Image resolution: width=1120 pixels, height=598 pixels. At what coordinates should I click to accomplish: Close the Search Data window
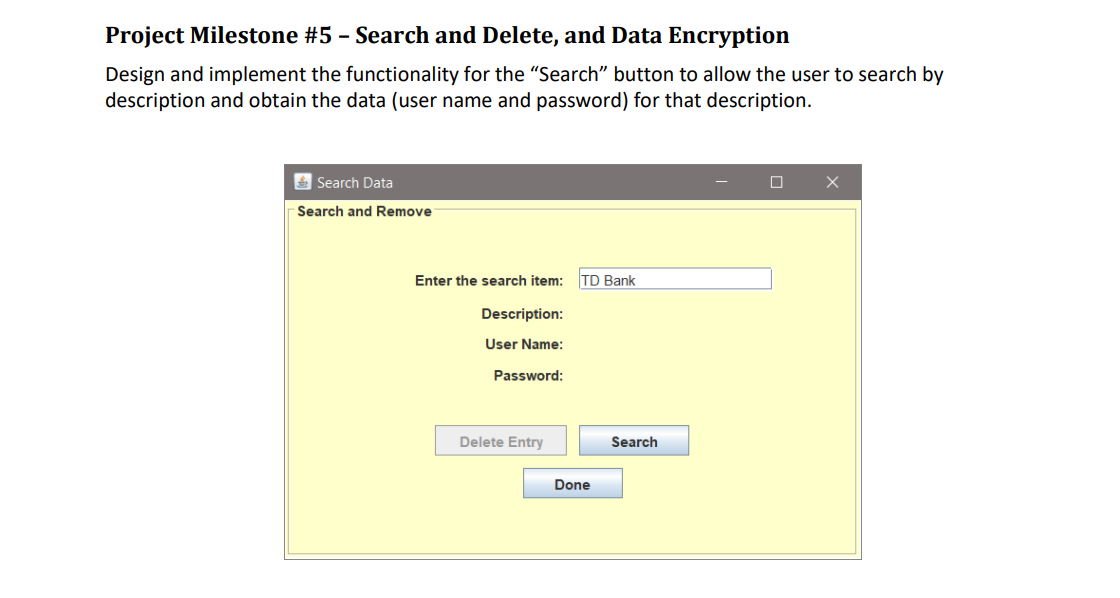tap(832, 182)
